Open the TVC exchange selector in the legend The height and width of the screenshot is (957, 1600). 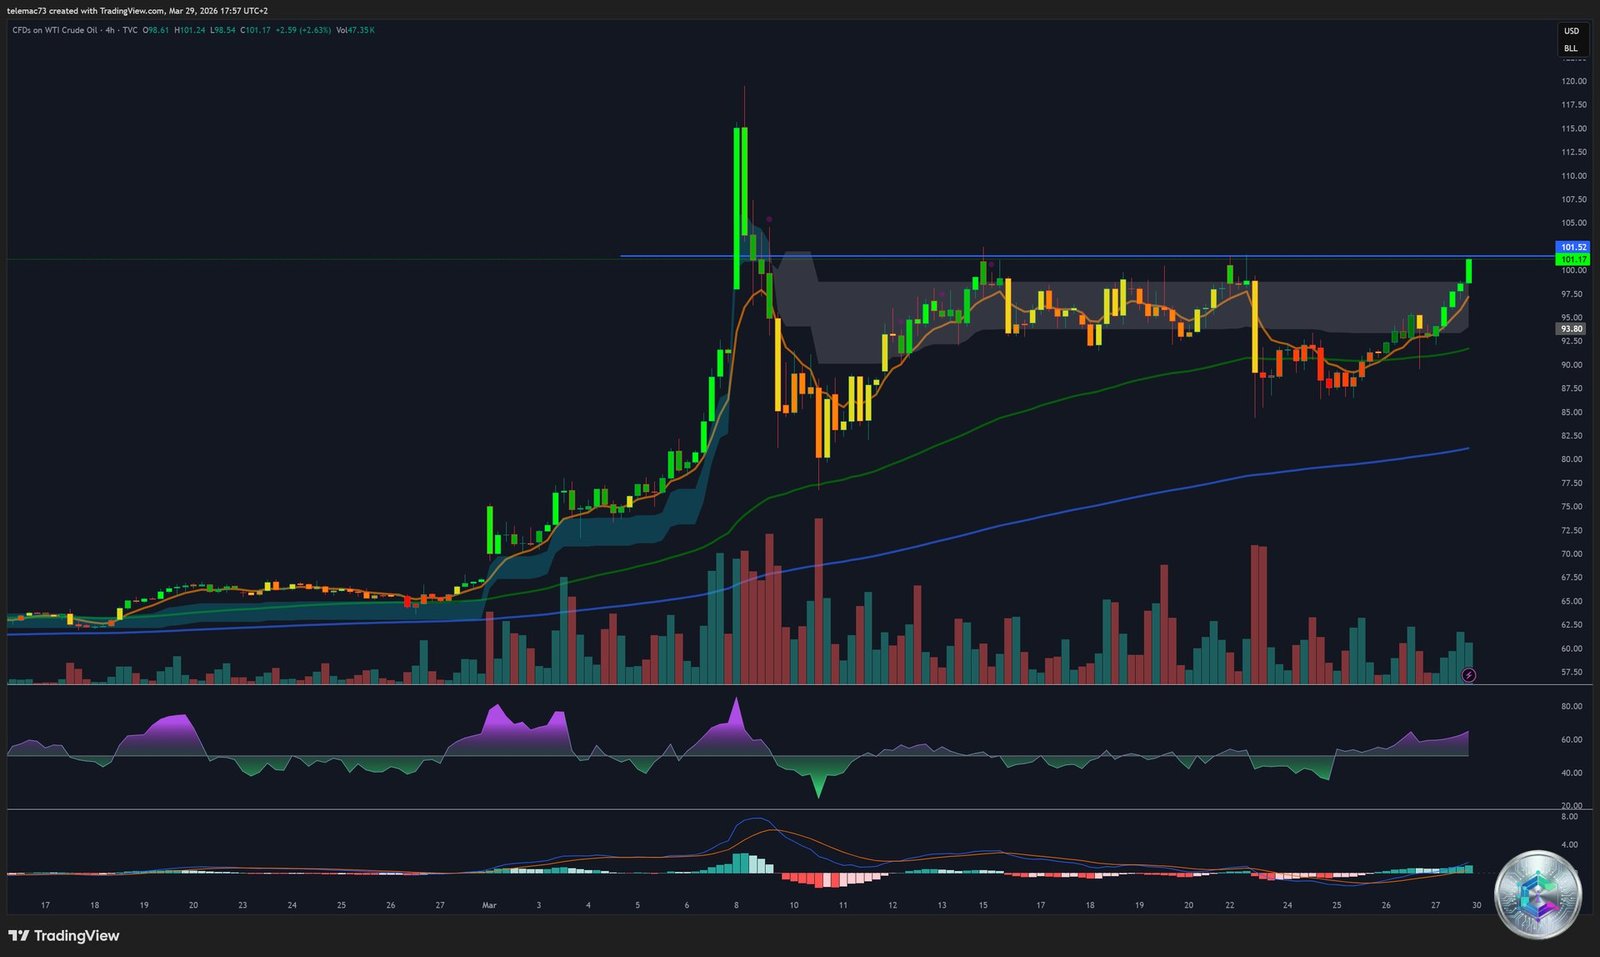point(130,31)
